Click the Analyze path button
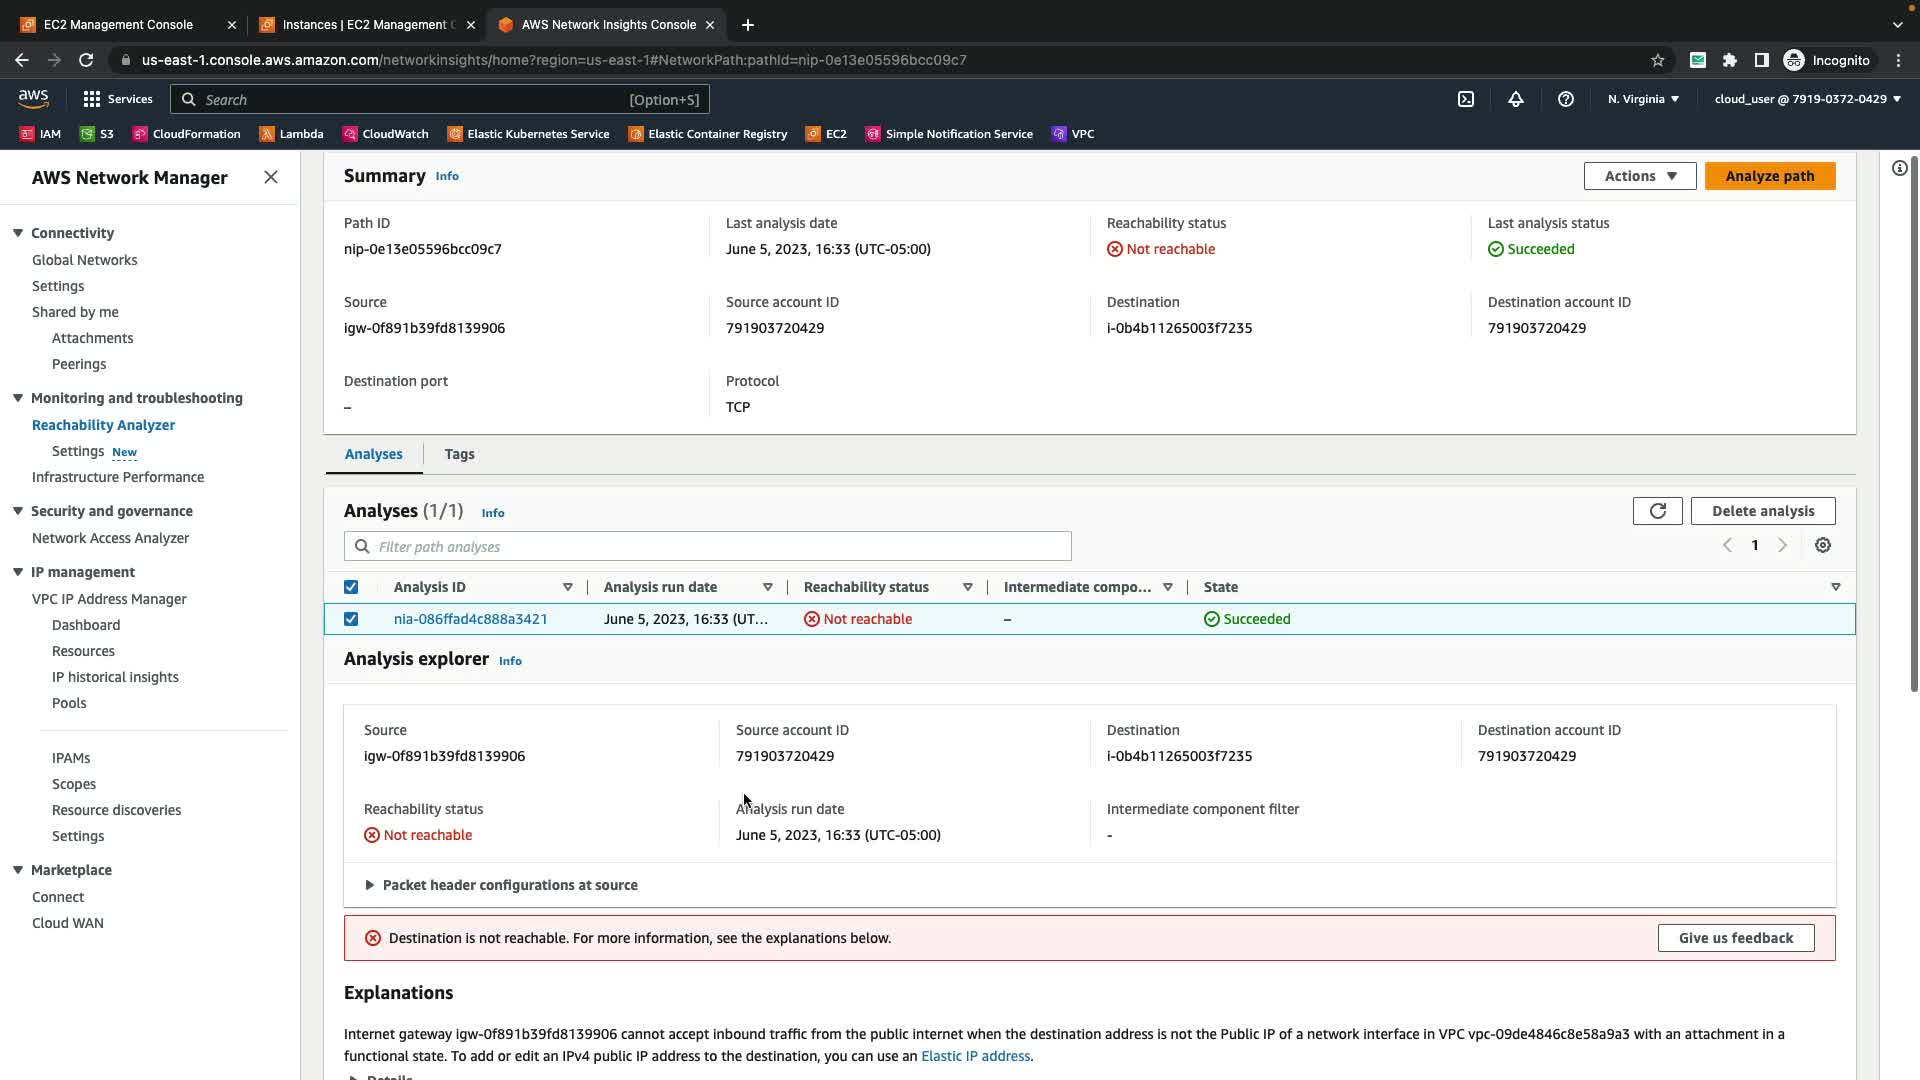This screenshot has height=1080, width=1920. coord(1769,176)
